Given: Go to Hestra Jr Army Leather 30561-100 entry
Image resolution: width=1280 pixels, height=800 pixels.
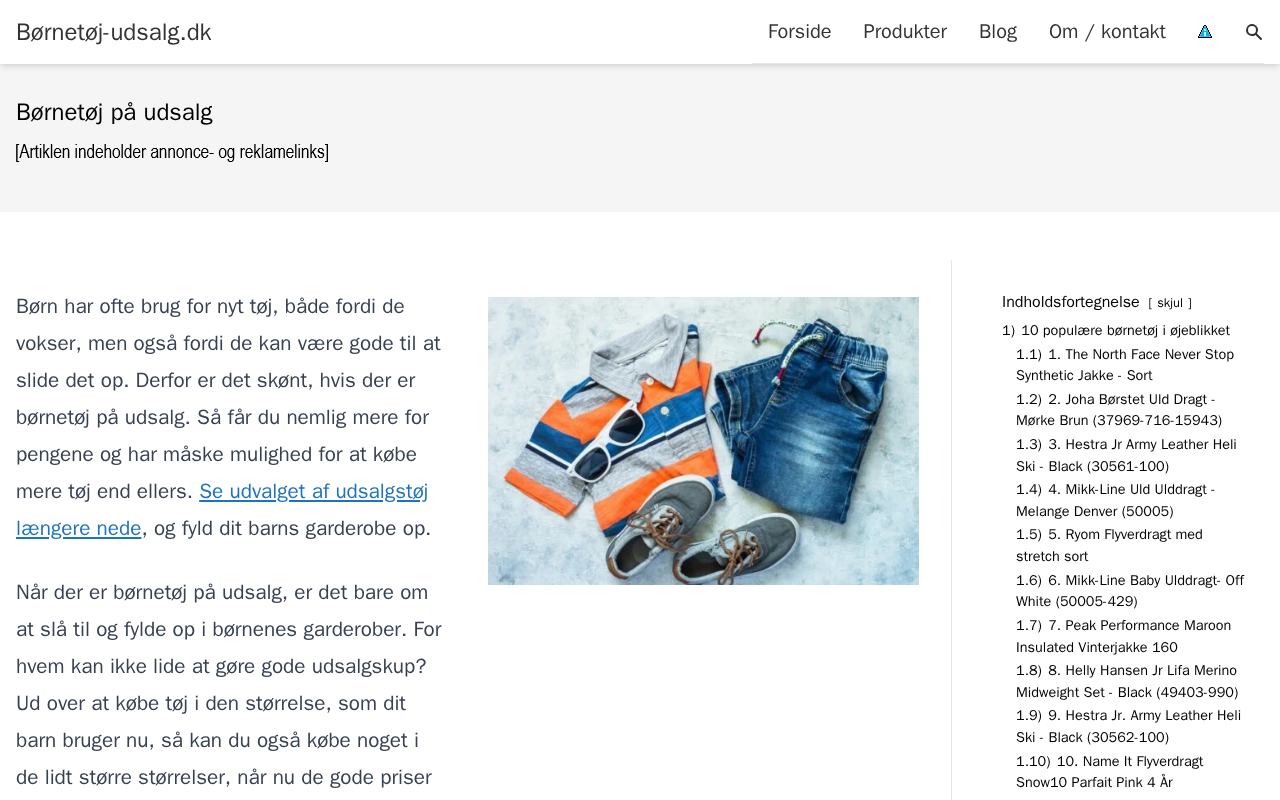Looking at the screenshot, I should pos(1126,455).
